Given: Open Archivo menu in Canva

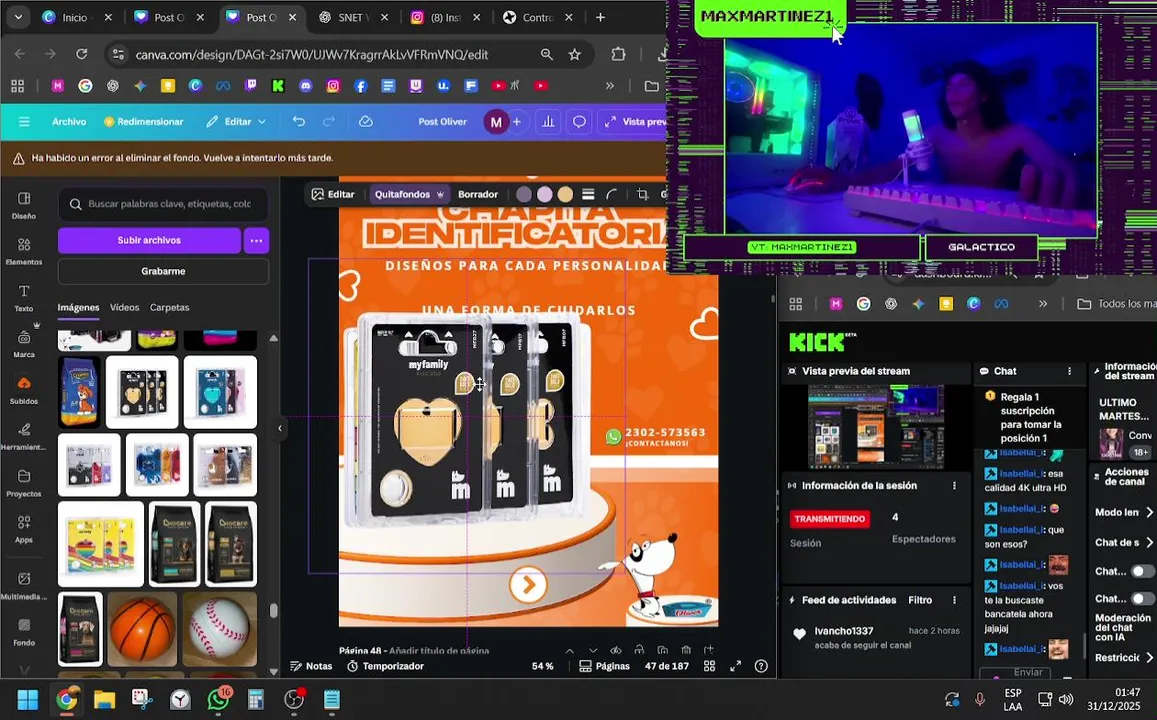Looking at the screenshot, I should point(69,122).
